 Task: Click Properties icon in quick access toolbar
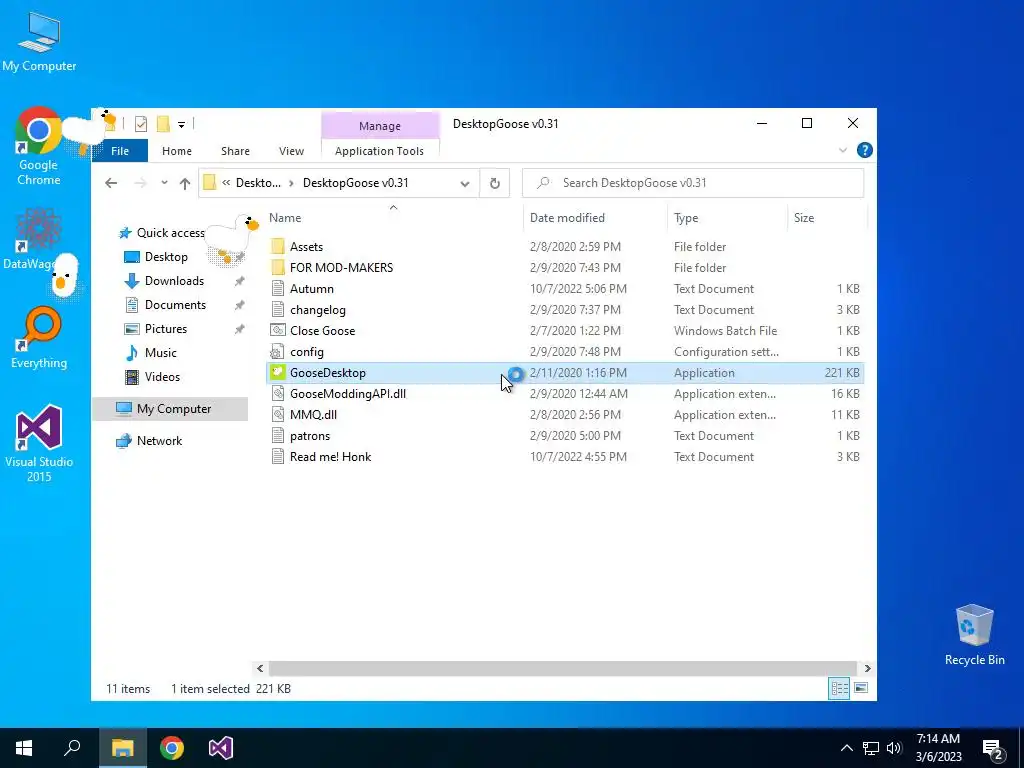[x=140, y=123]
